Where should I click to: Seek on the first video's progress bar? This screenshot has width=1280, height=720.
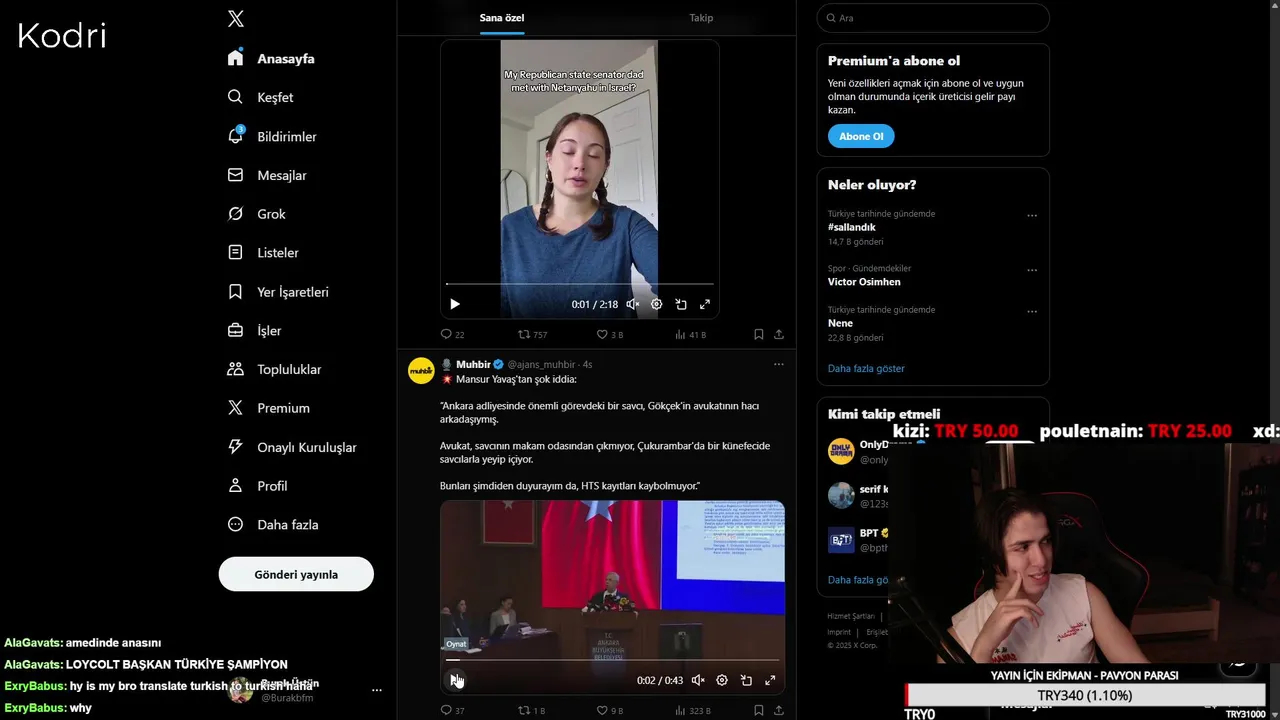(x=580, y=284)
